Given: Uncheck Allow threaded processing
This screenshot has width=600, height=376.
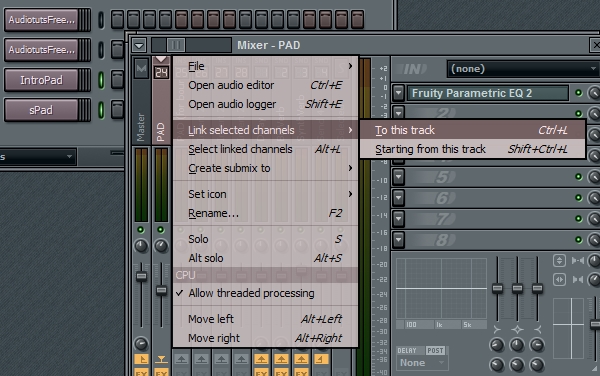Looking at the screenshot, I should point(265,293).
